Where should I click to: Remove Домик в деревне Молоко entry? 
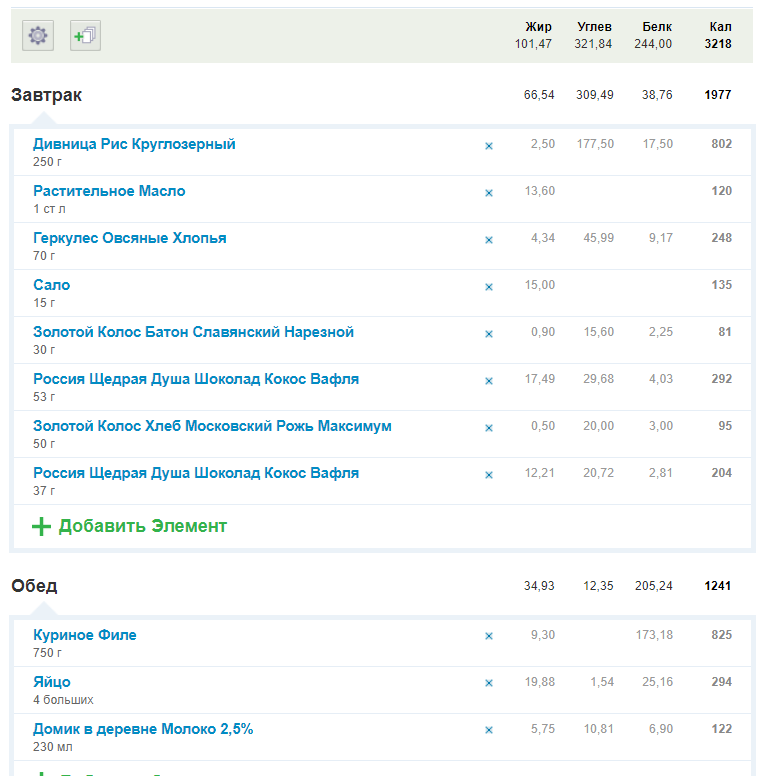click(x=489, y=730)
